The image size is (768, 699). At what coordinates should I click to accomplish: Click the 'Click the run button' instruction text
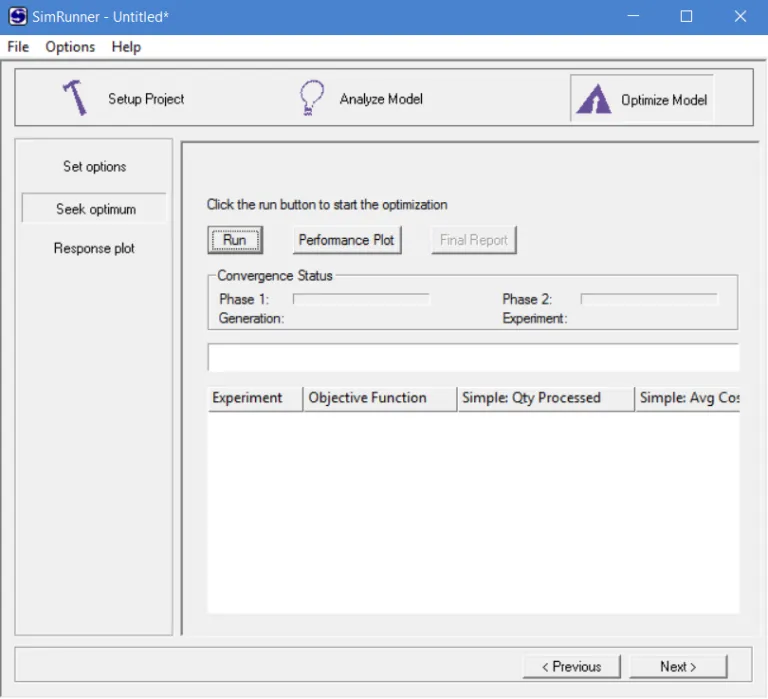coord(327,205)
